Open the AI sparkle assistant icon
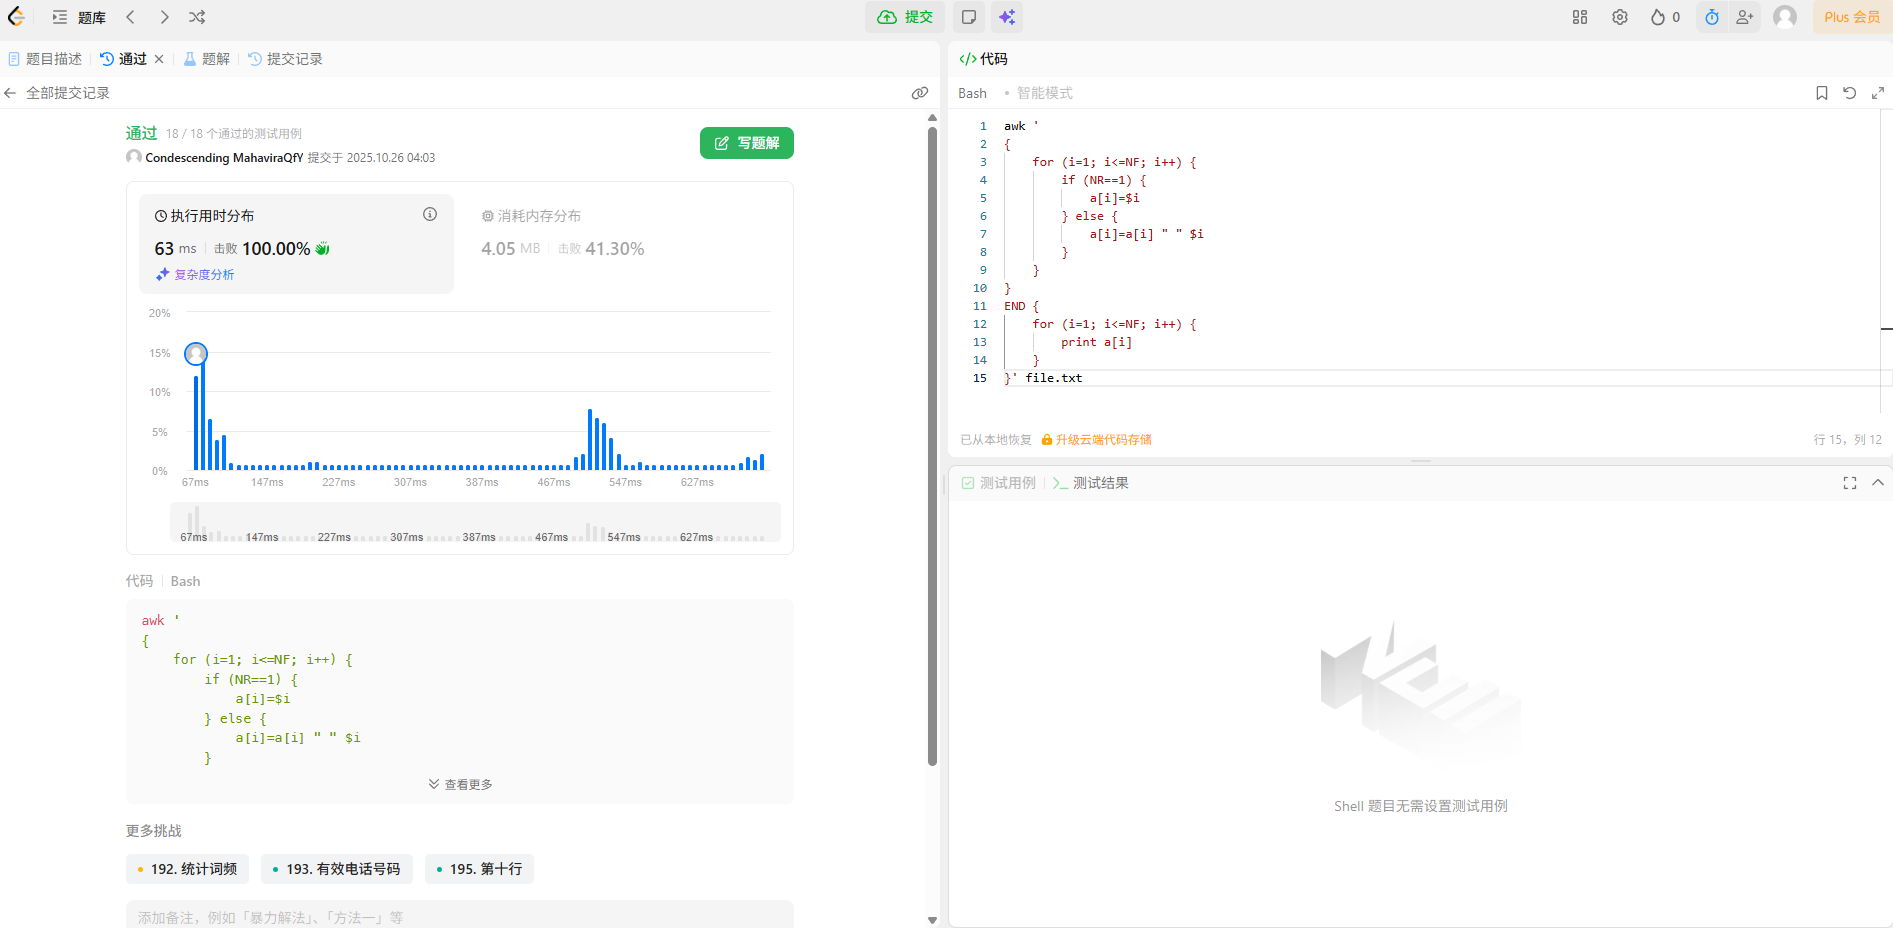Viewport: 1893px width, 928px height. (x=1007, y=17)
